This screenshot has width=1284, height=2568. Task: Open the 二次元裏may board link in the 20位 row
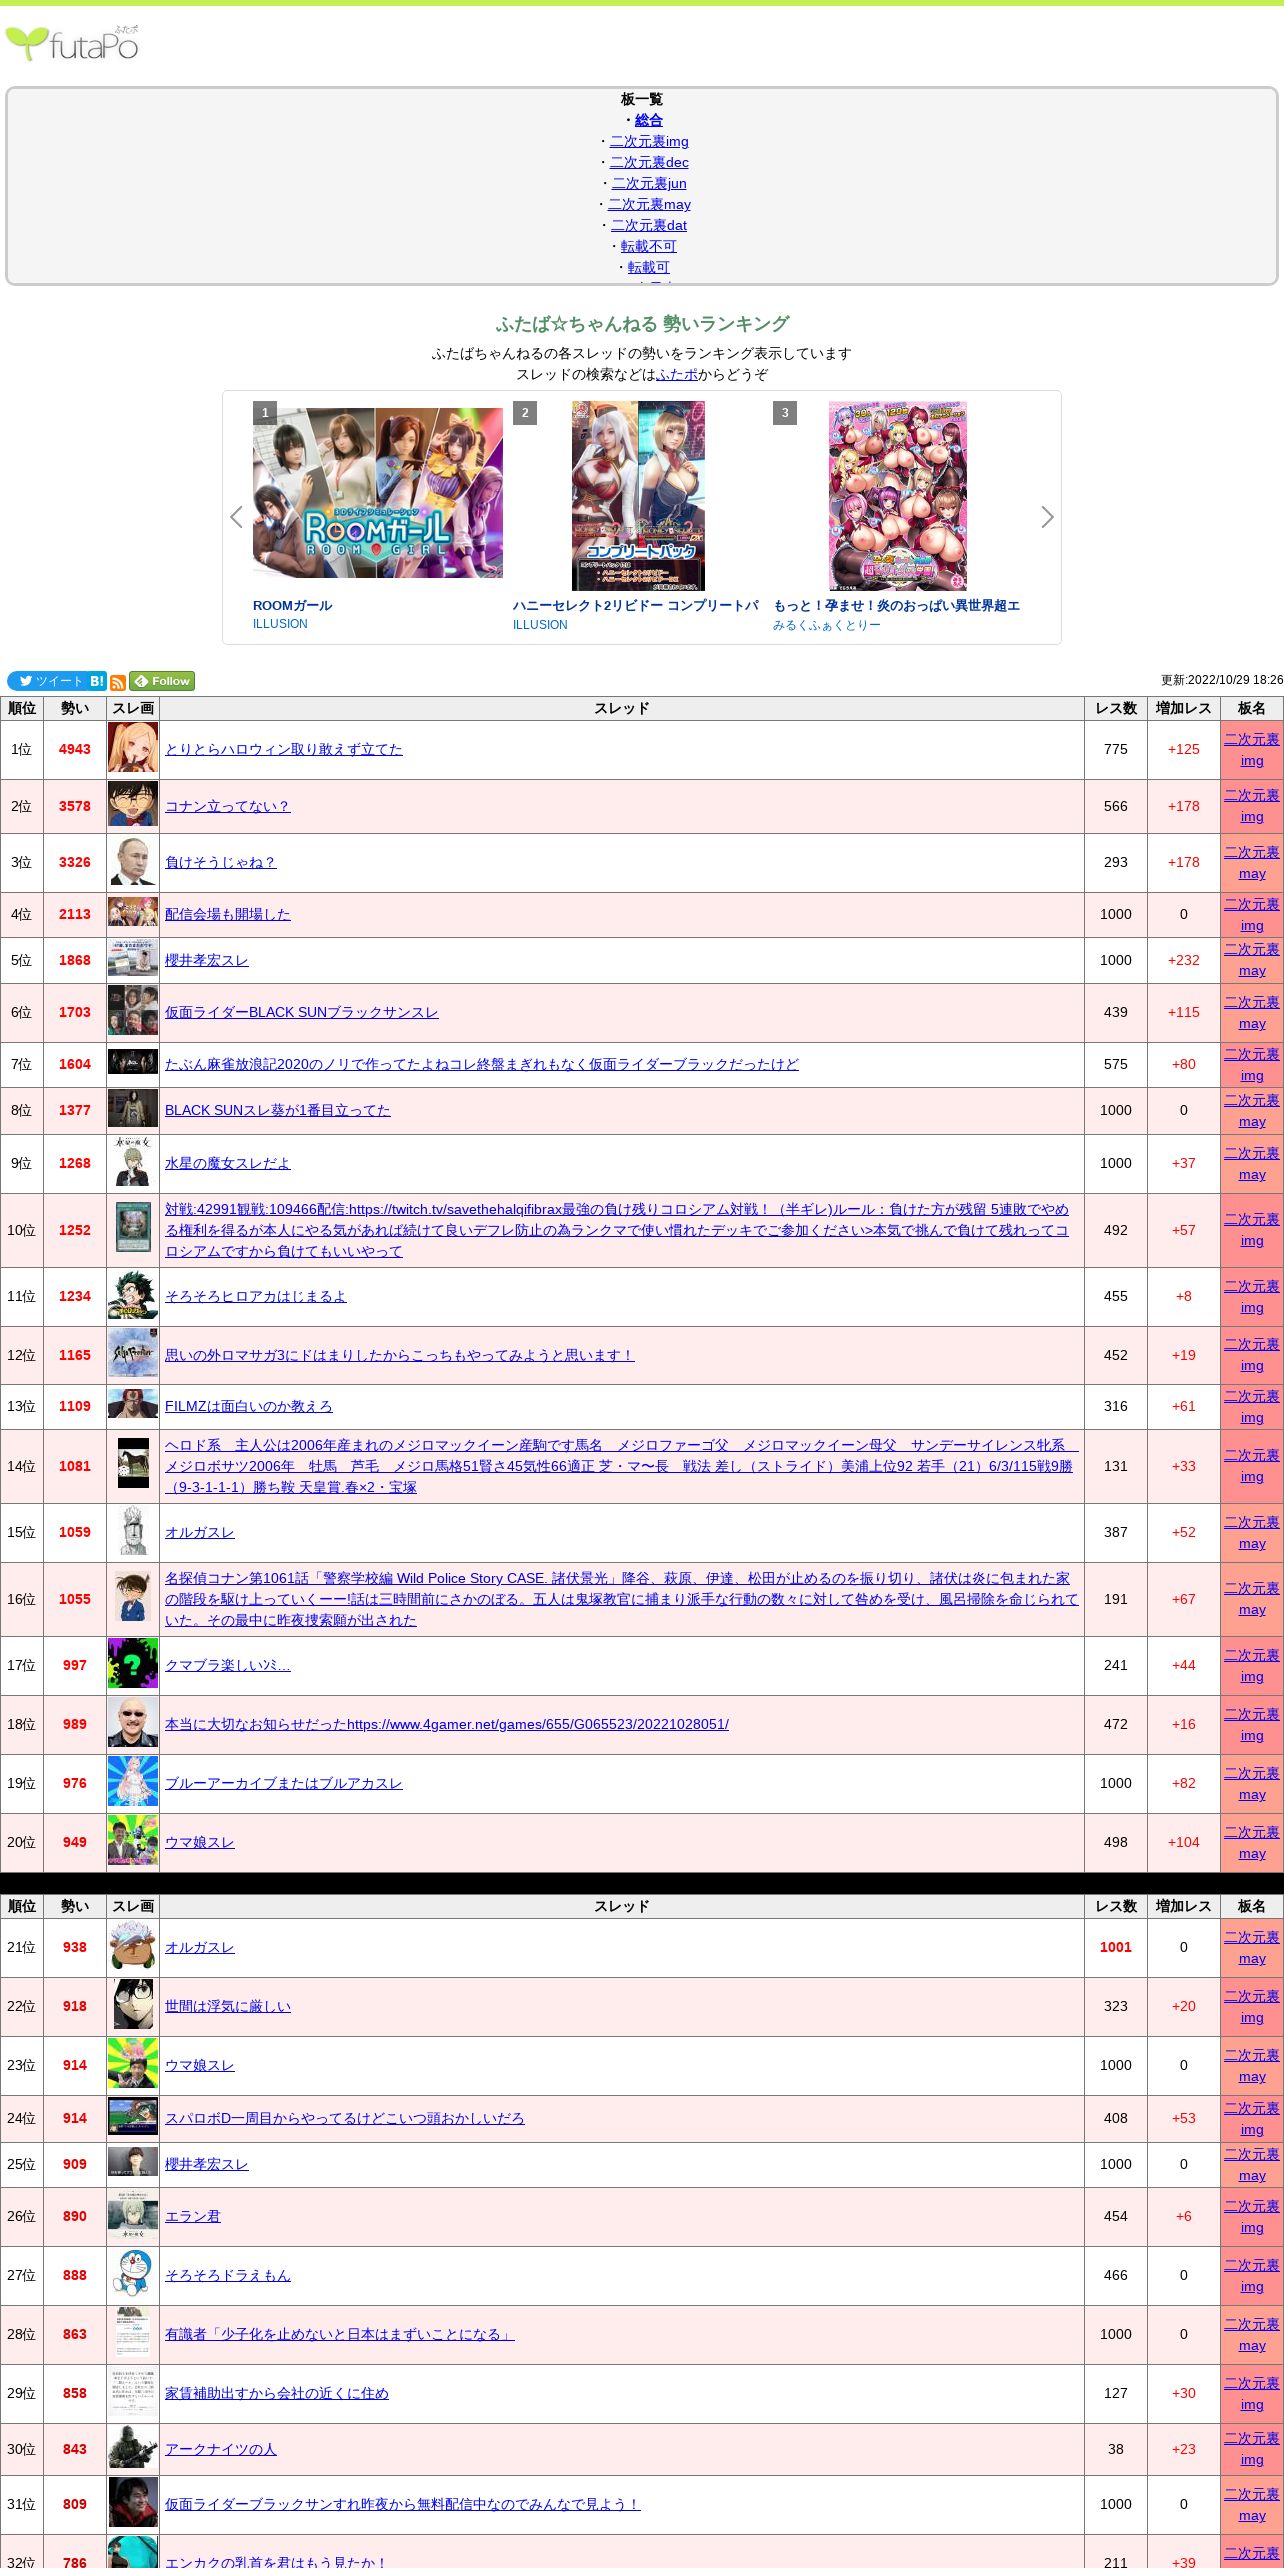pyautogui.click(x=1252, y=1843)
